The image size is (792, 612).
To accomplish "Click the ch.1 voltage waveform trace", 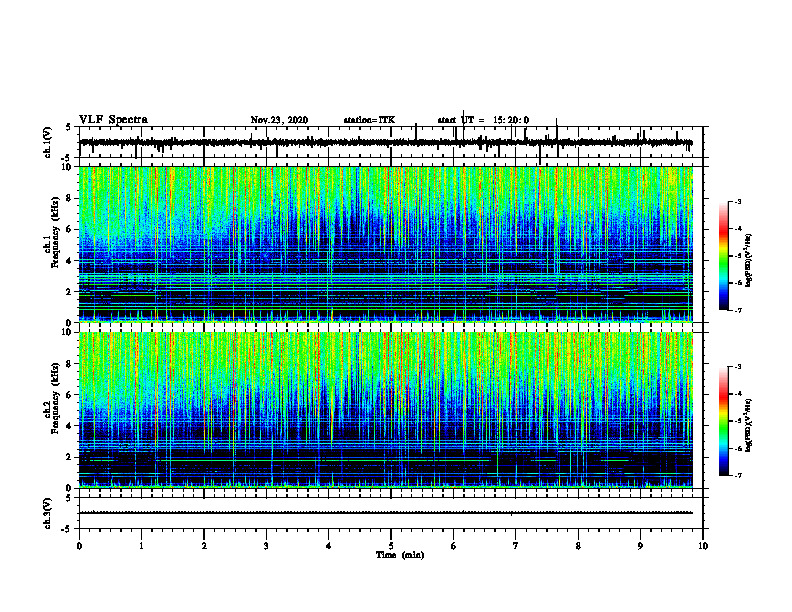I will coord(386,142).
